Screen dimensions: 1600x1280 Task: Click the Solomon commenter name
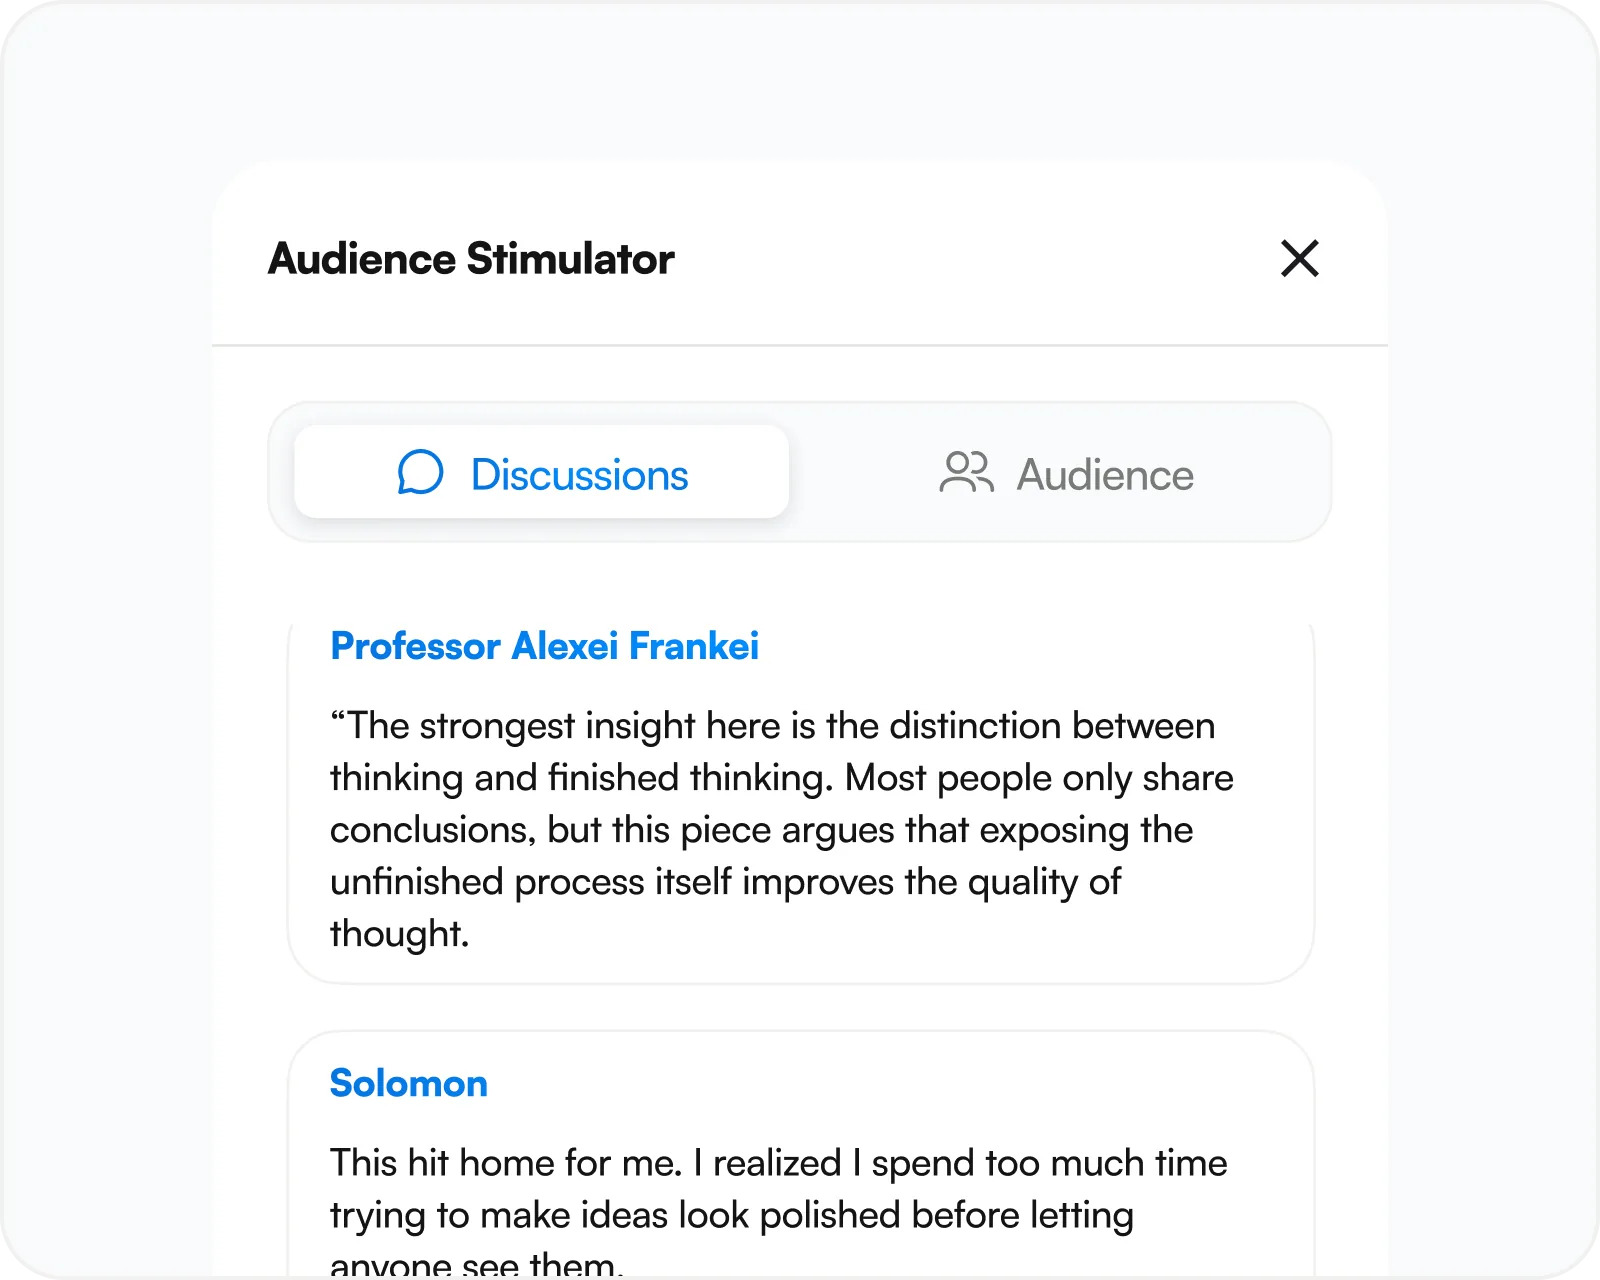(x=408, y=1083)
